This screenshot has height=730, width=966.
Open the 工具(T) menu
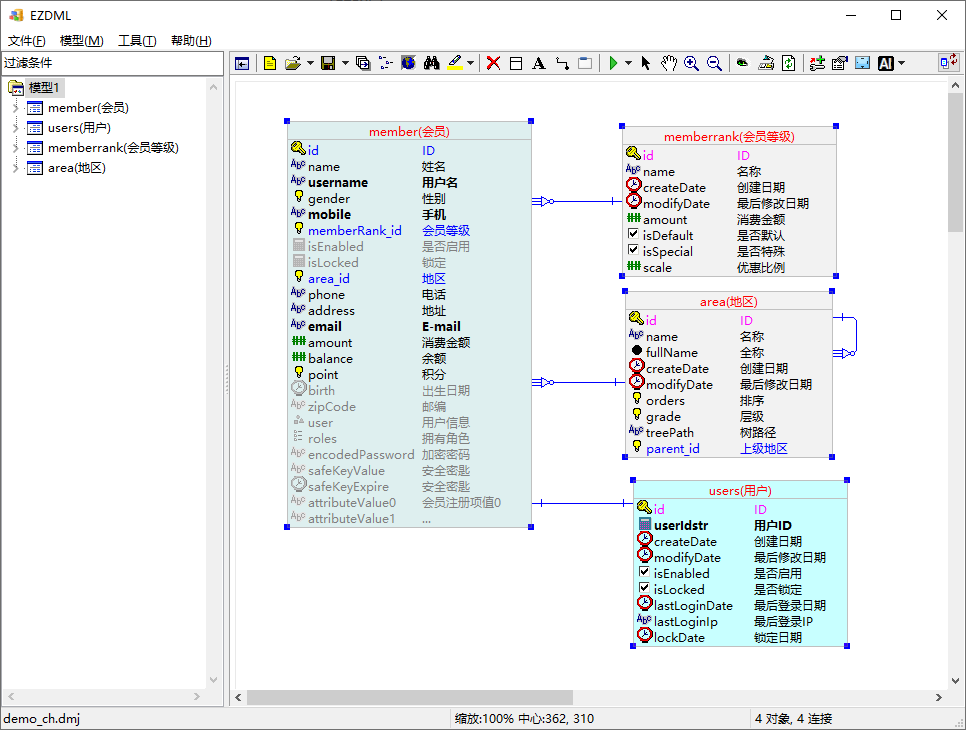137,41
